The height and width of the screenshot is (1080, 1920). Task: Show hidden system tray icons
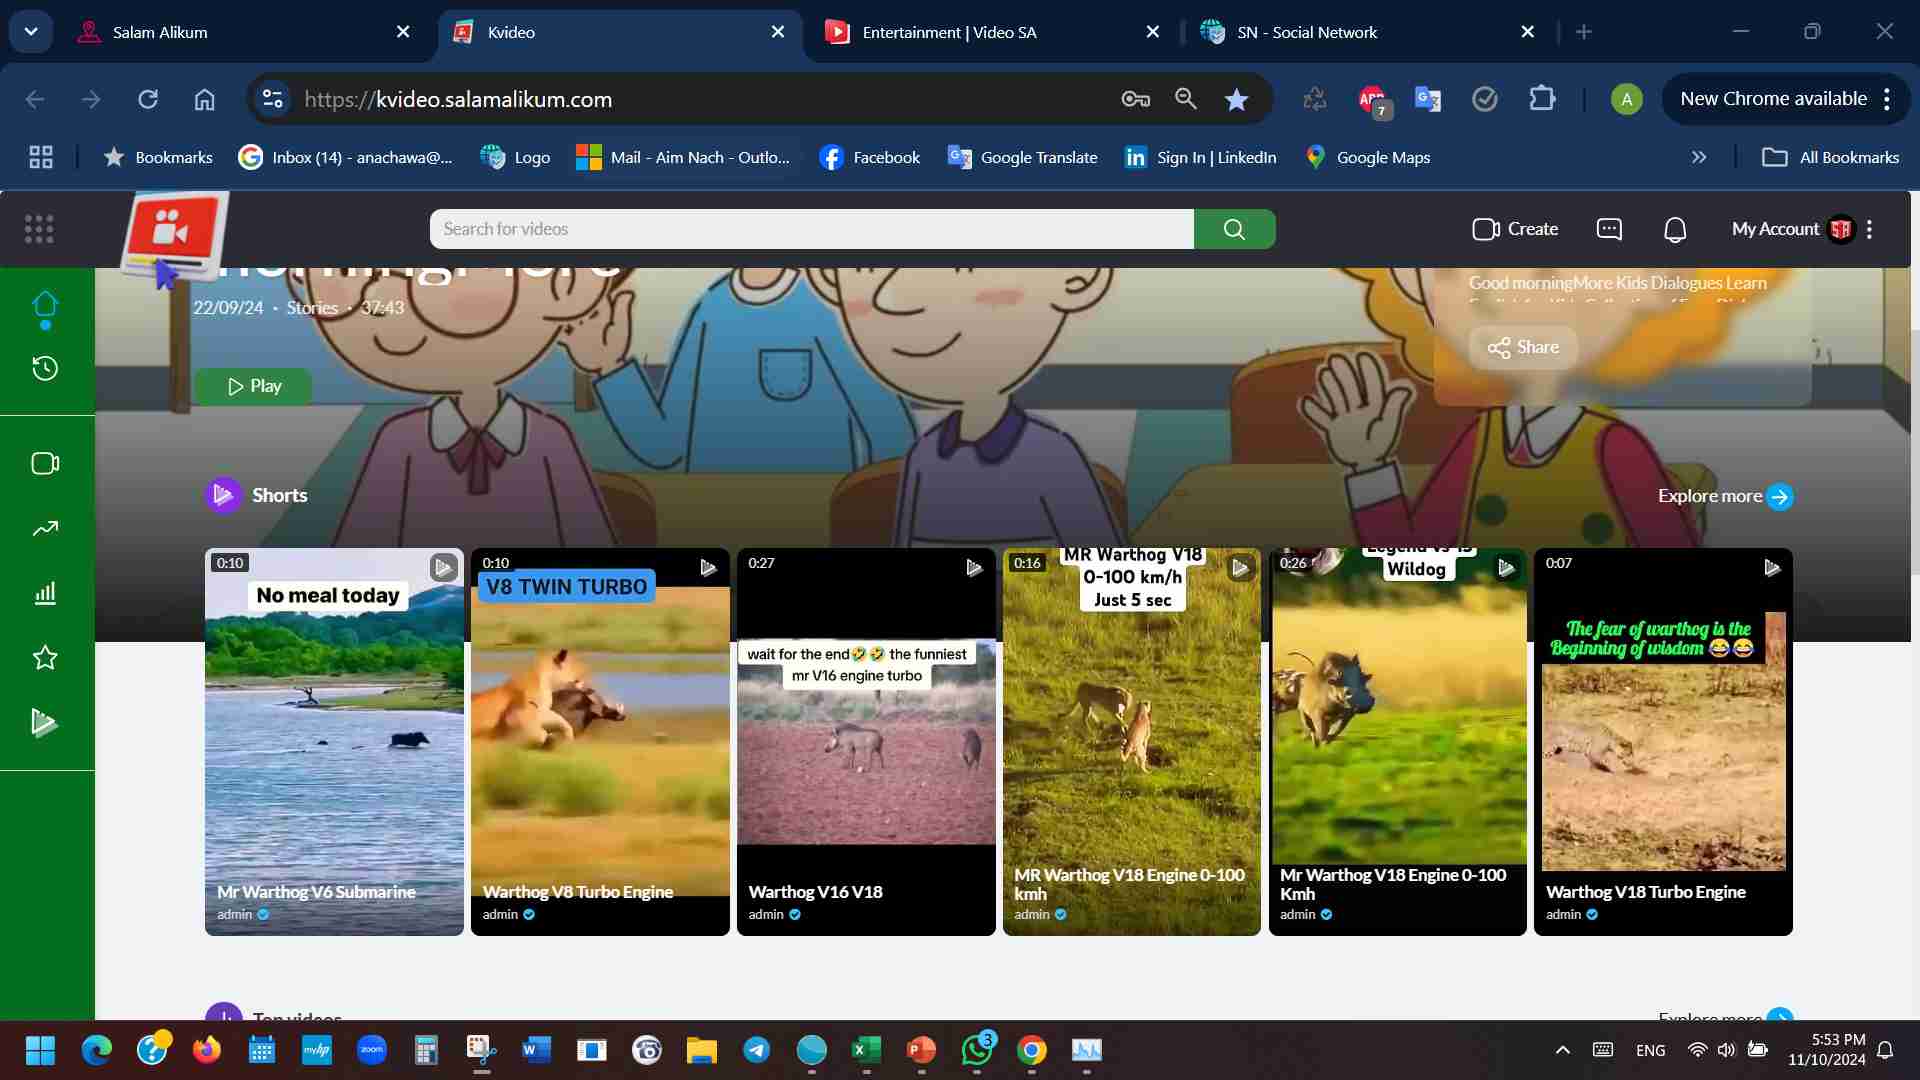click(x=1563, y=1050)
